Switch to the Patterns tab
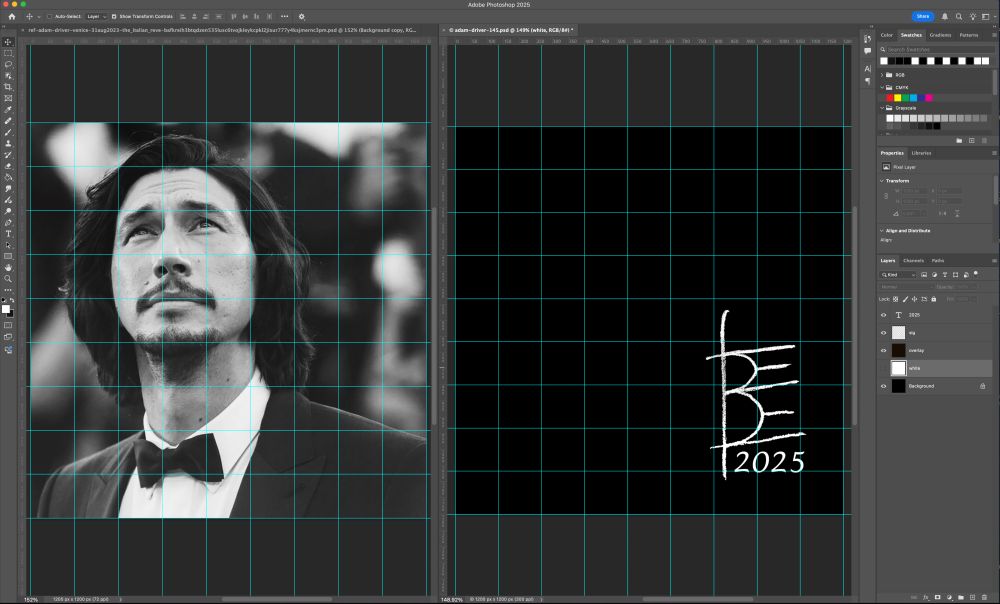Viewport: 1000px width, 604px height. [969, 35]
